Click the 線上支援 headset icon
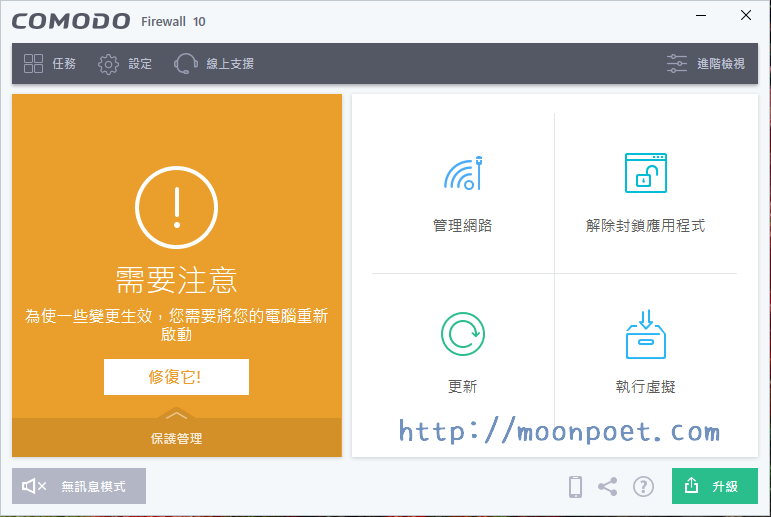771x517 pixels. tap(185, 63)
